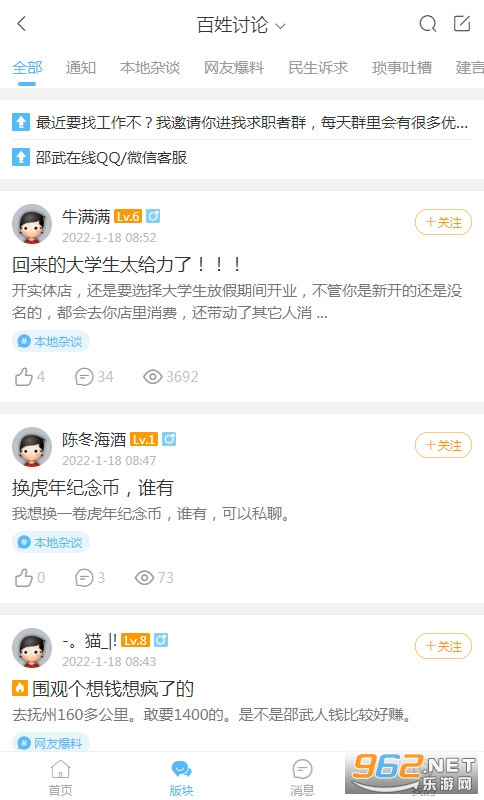Viewport: 484px width, 800px height.
Task: Go back using the top-left arrow
Action: (x=21, y=23)
